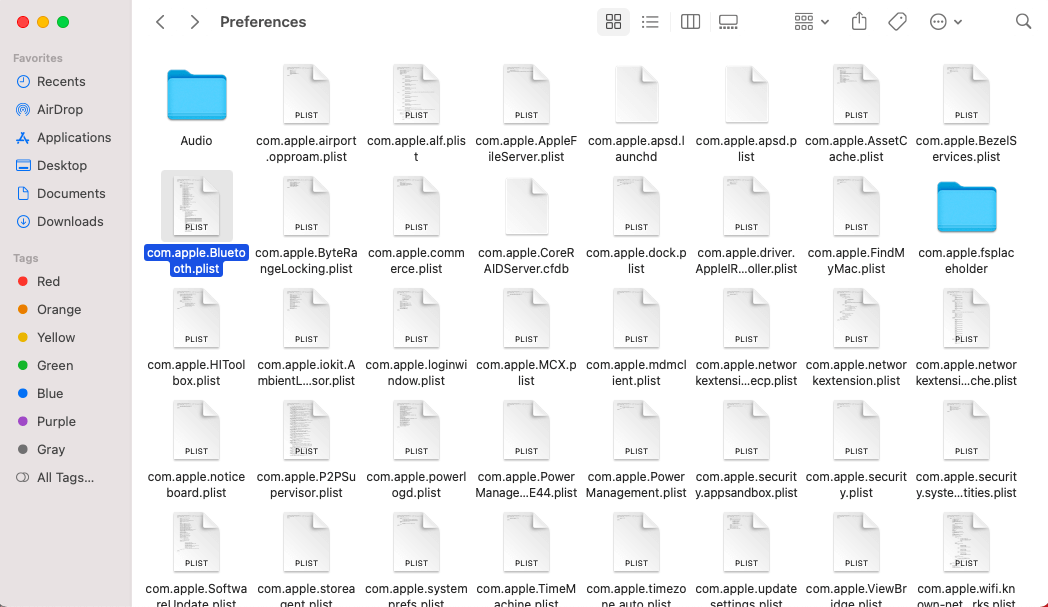1048x607 pixels.
Task: Select the Red tag color
Action: 48,281
